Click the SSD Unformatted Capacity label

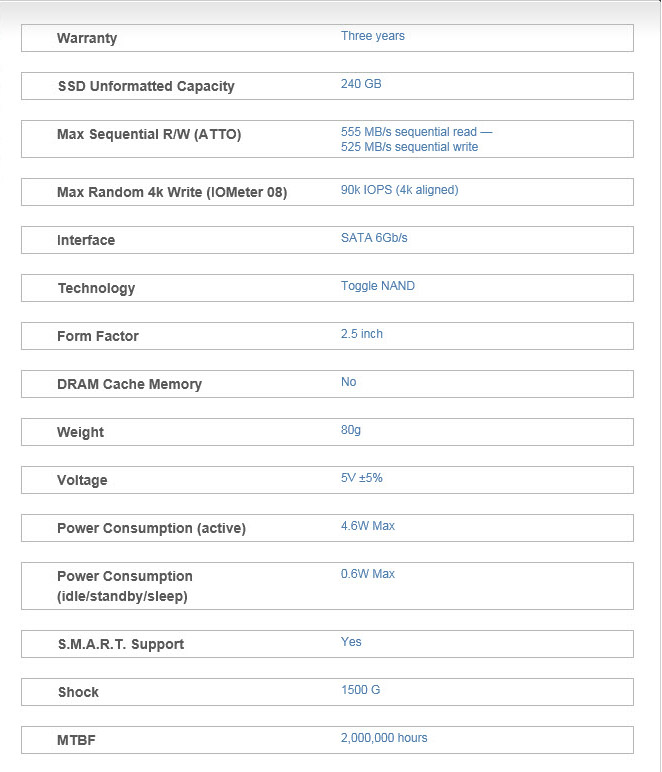[146, 86]
